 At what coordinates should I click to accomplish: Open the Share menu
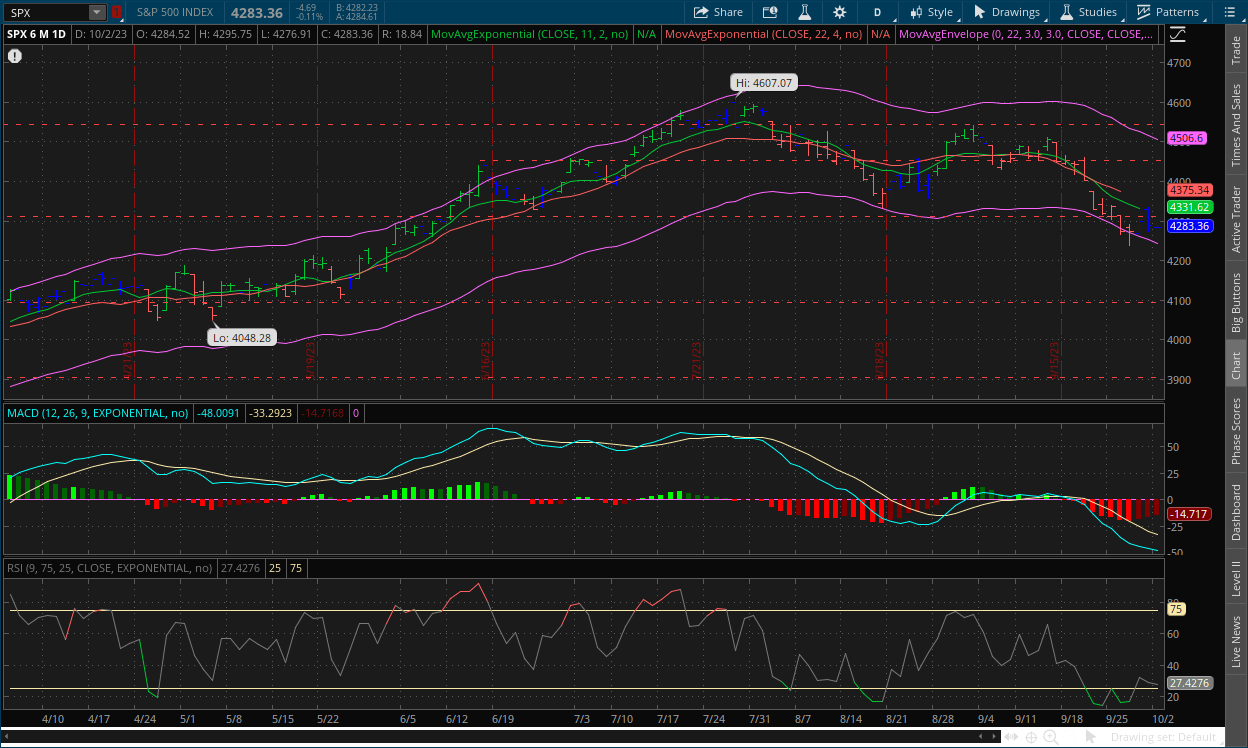(x=718, y=12)
